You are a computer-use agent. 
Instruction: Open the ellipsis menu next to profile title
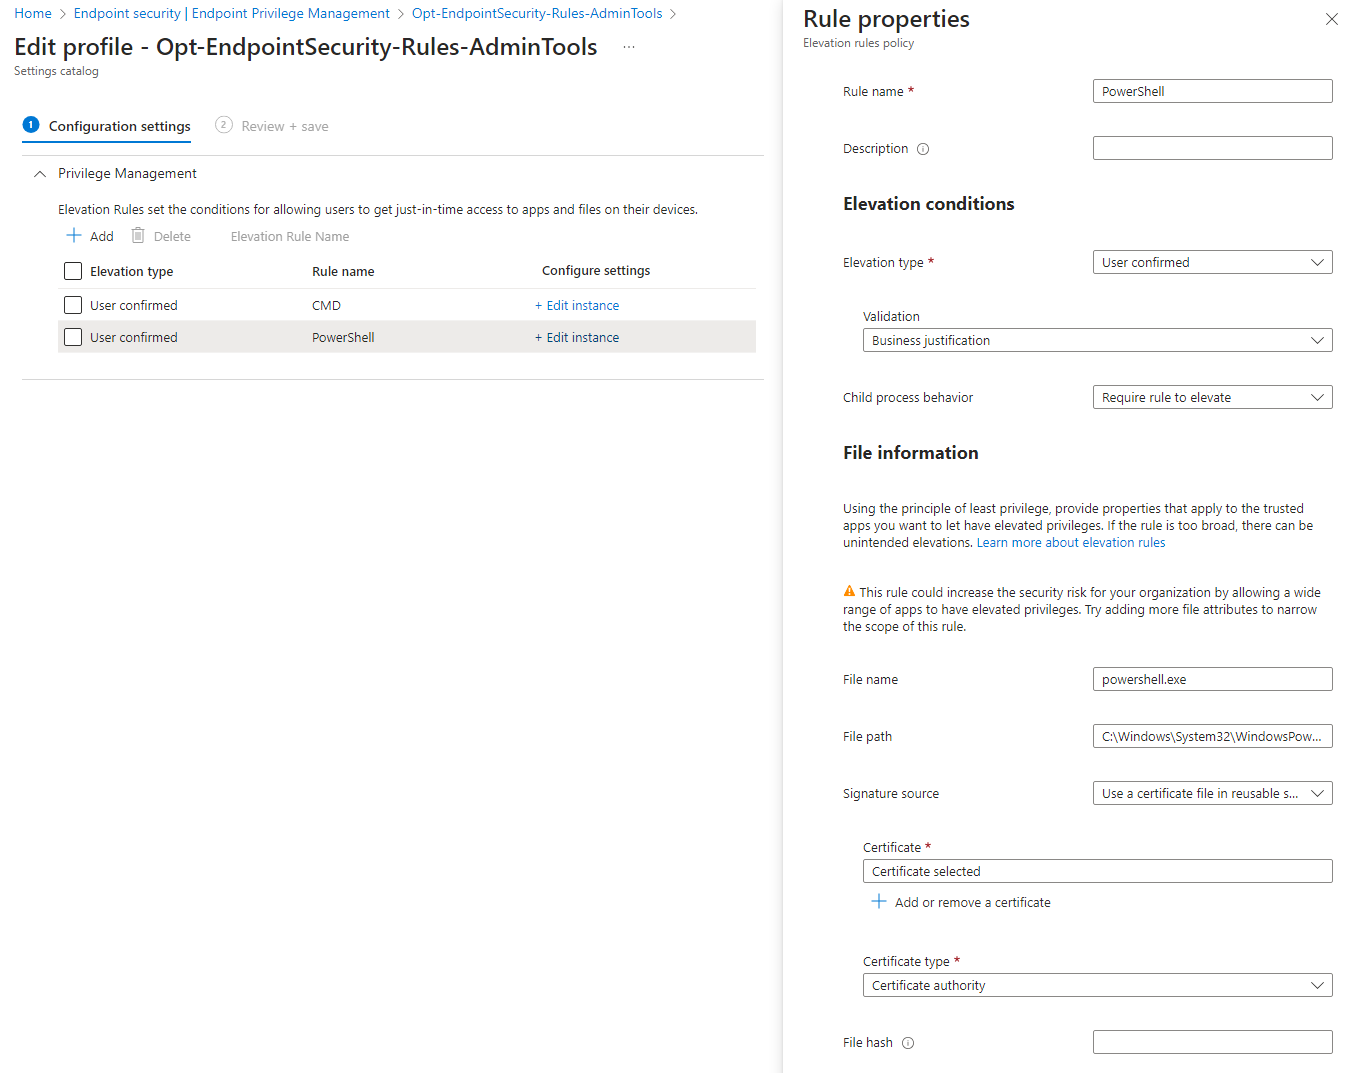click(x=629, y=46)
